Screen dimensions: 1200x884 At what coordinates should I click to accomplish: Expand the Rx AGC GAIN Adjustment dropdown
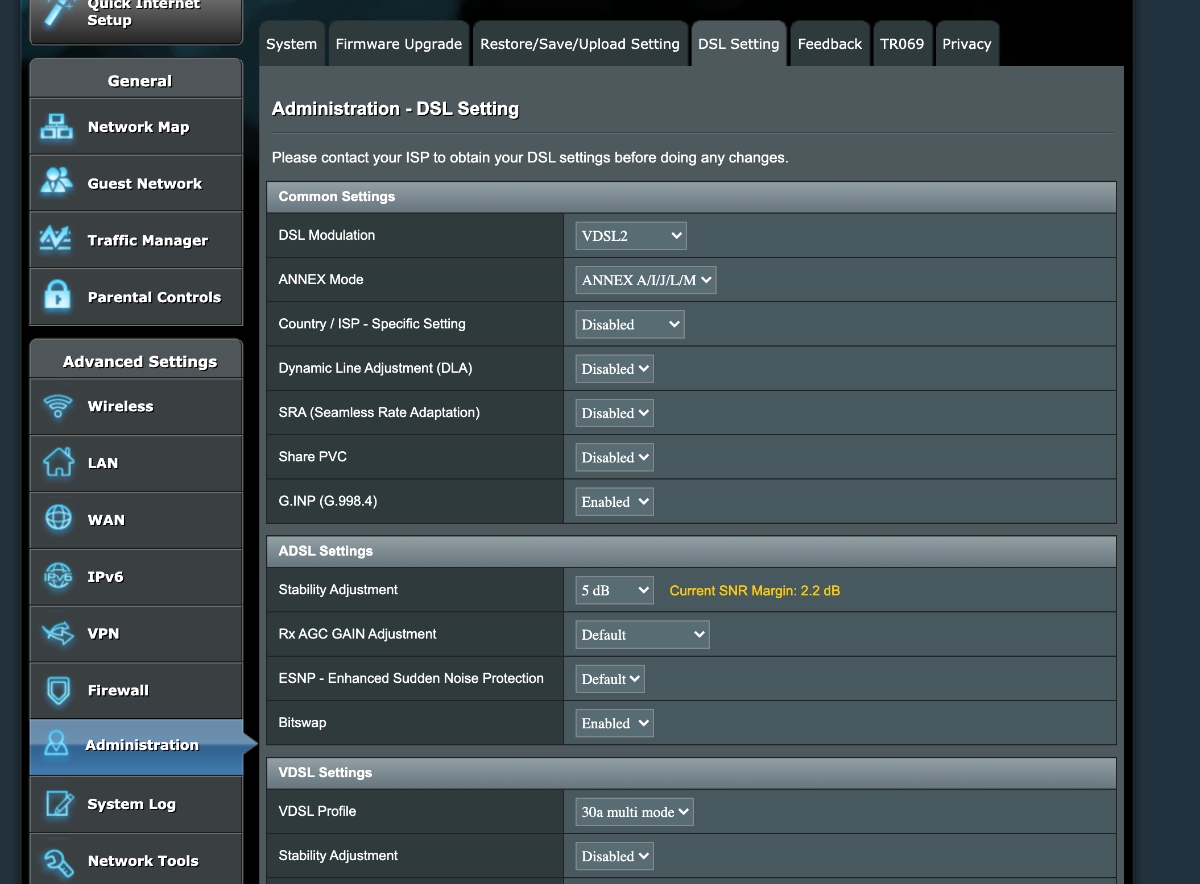[x=642, y=635]
